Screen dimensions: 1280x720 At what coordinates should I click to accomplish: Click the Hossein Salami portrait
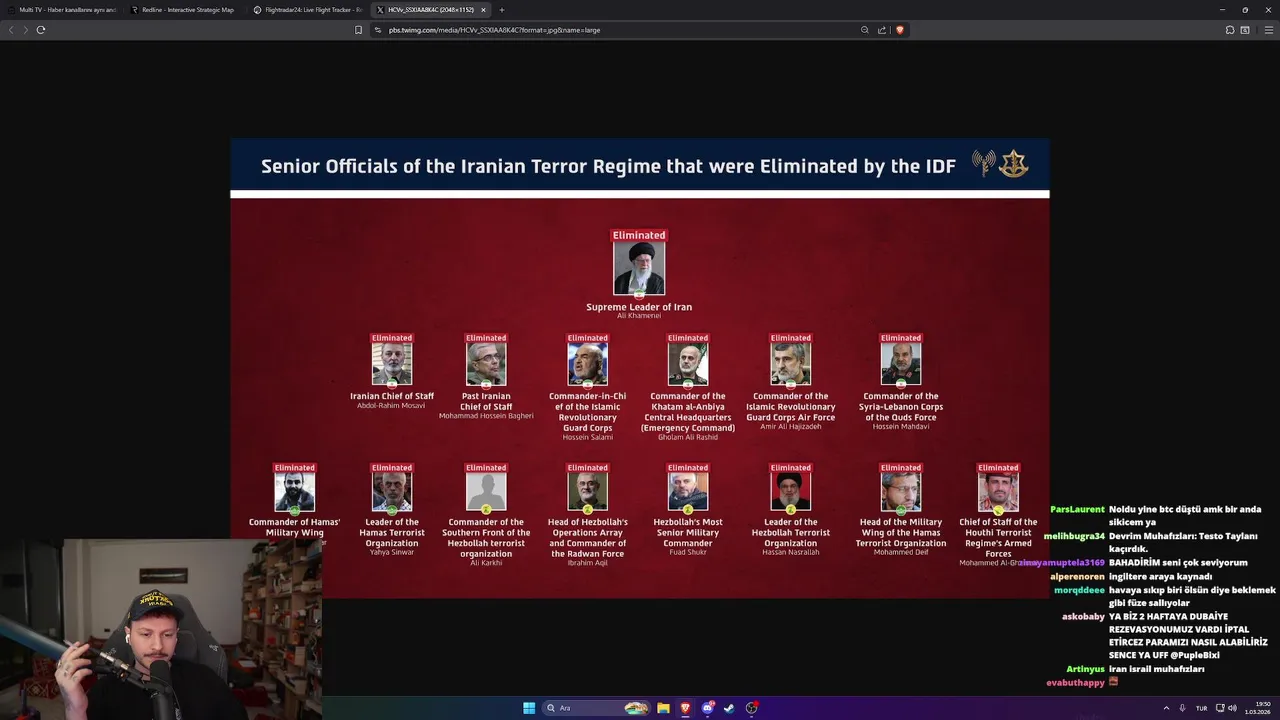[588, 364]
